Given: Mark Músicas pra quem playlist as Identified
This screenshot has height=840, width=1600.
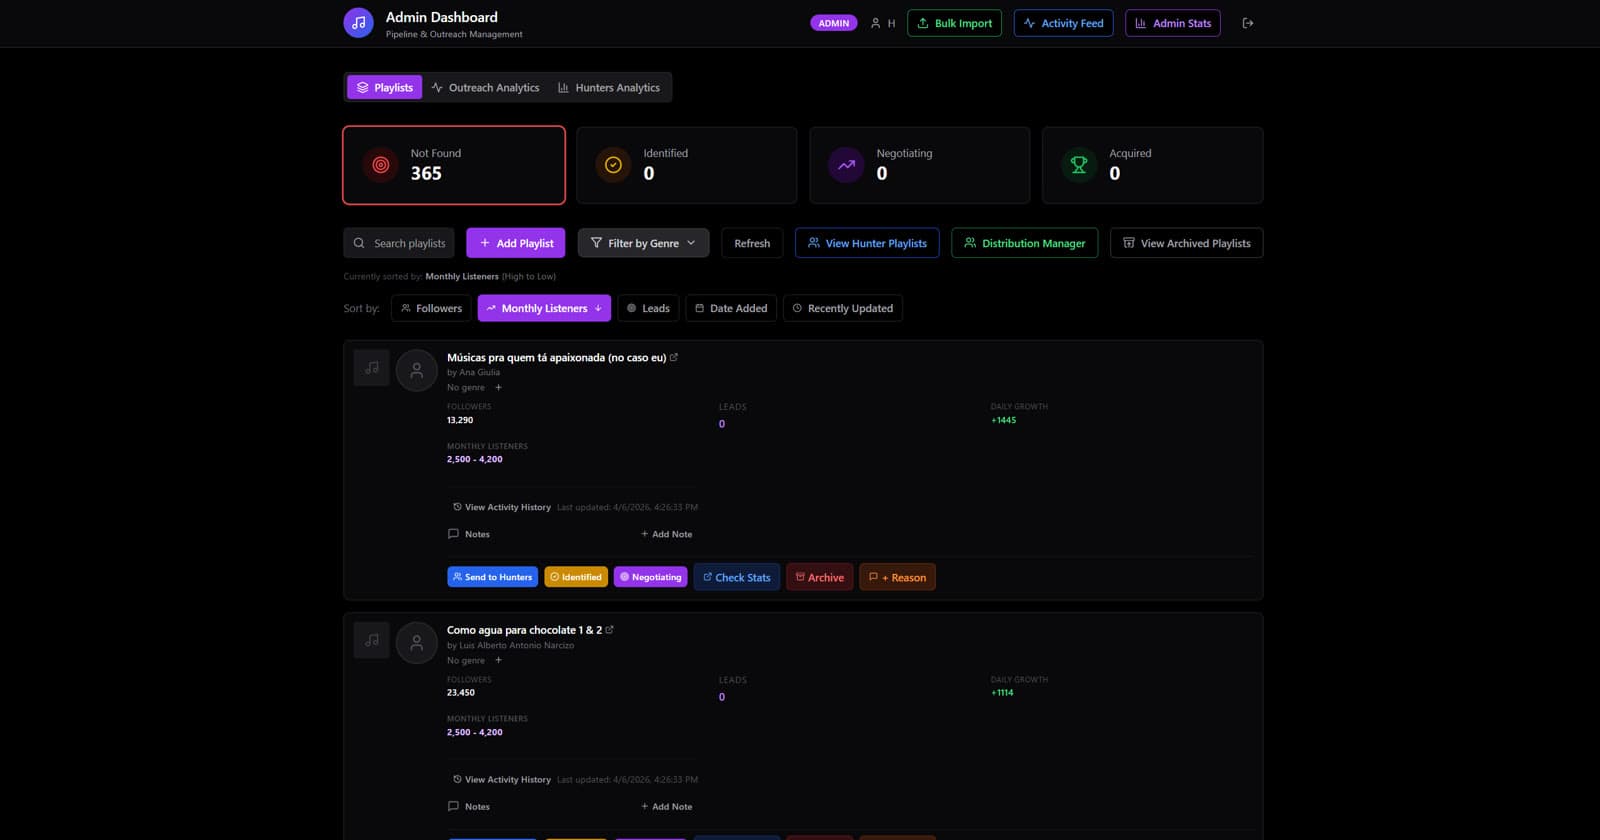Looking at the screenshot, I should coord(576,577).
